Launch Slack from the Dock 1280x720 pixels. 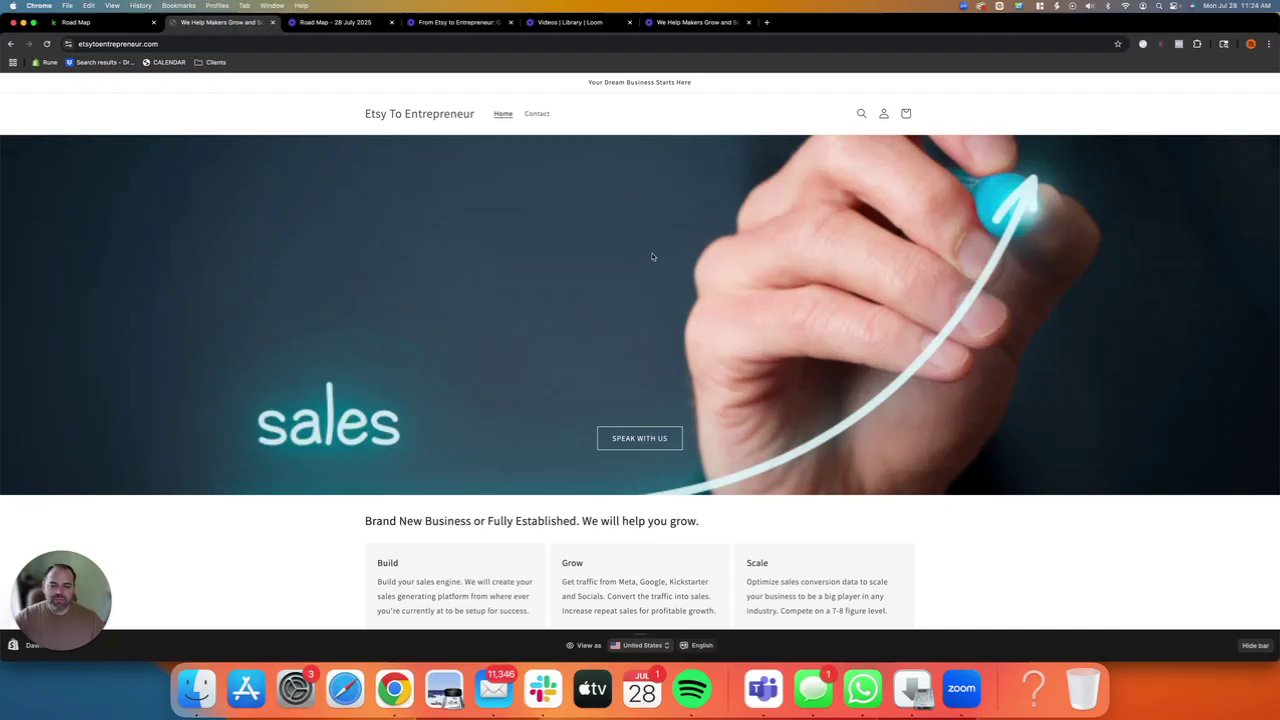coord(543,688)
